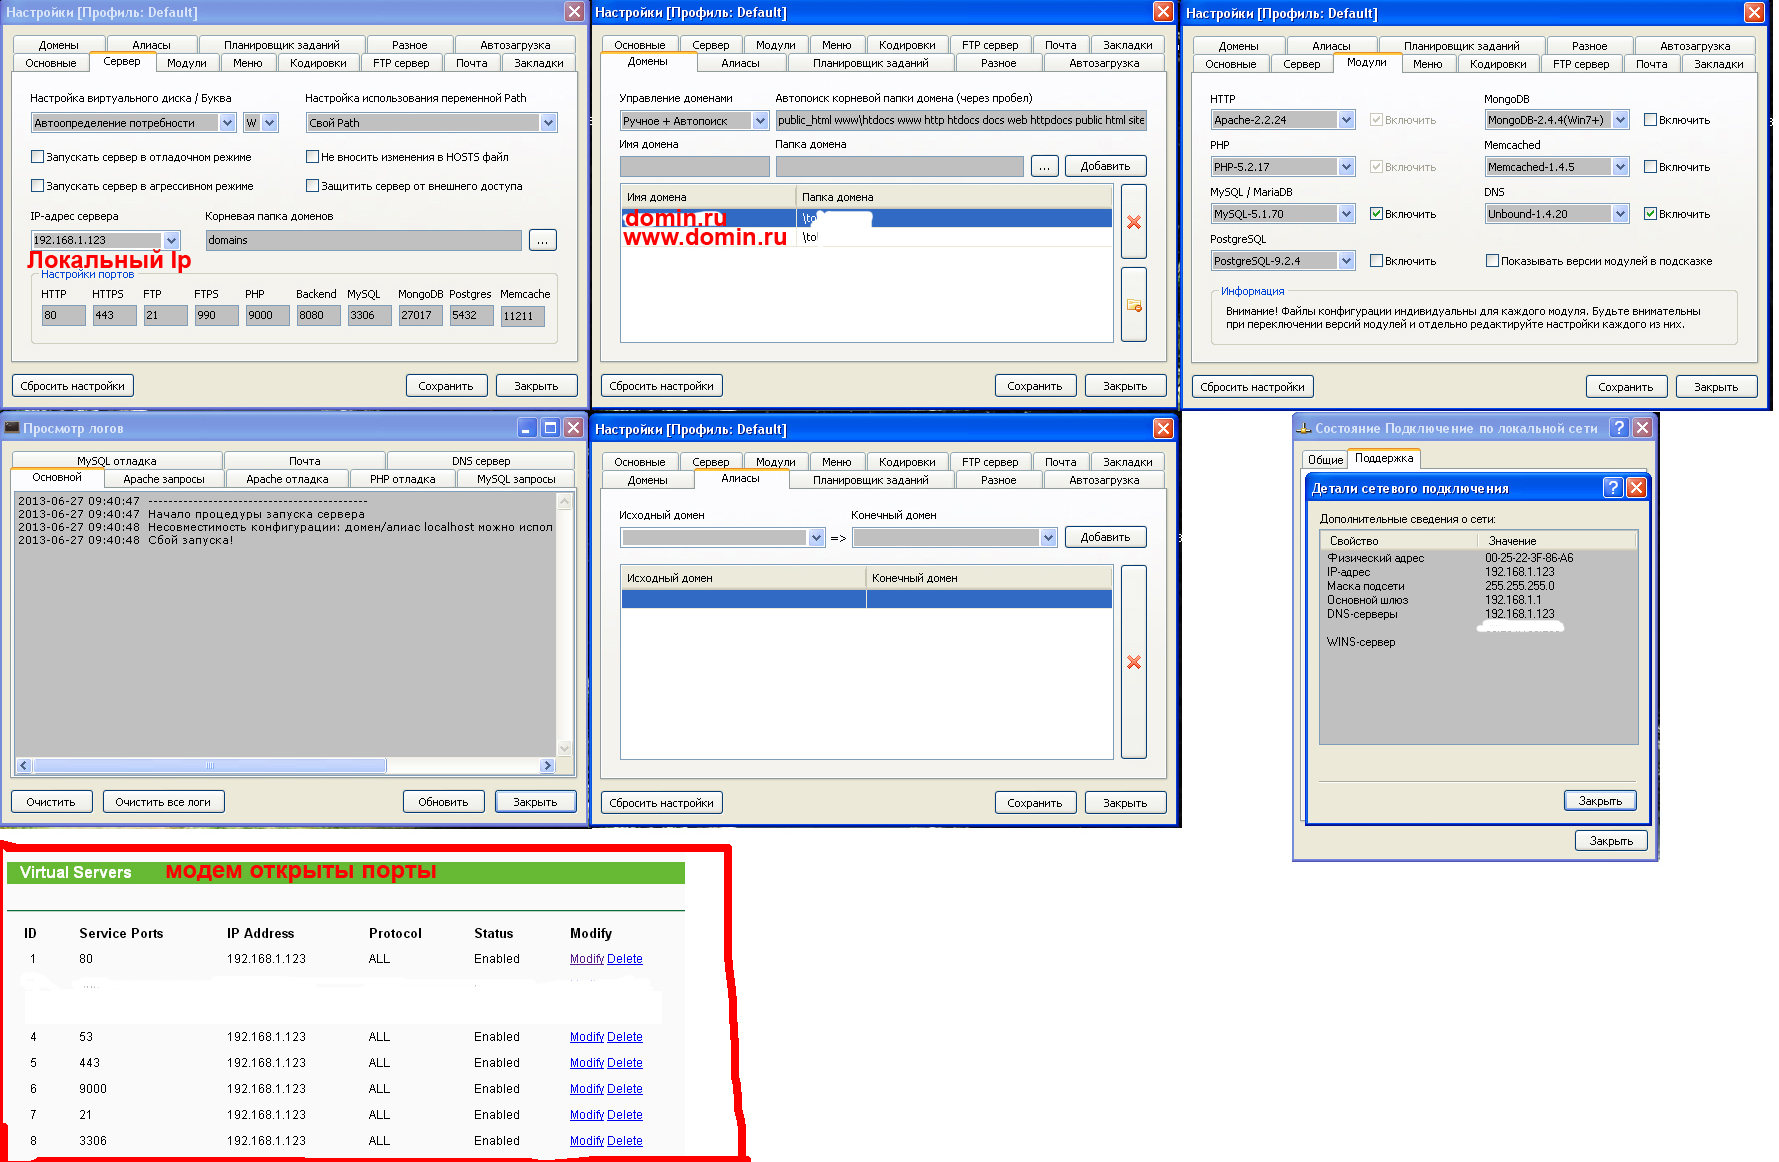Enable 'Запускать сервер в отладочном режиме' checkbox

(x=38, y=157)
